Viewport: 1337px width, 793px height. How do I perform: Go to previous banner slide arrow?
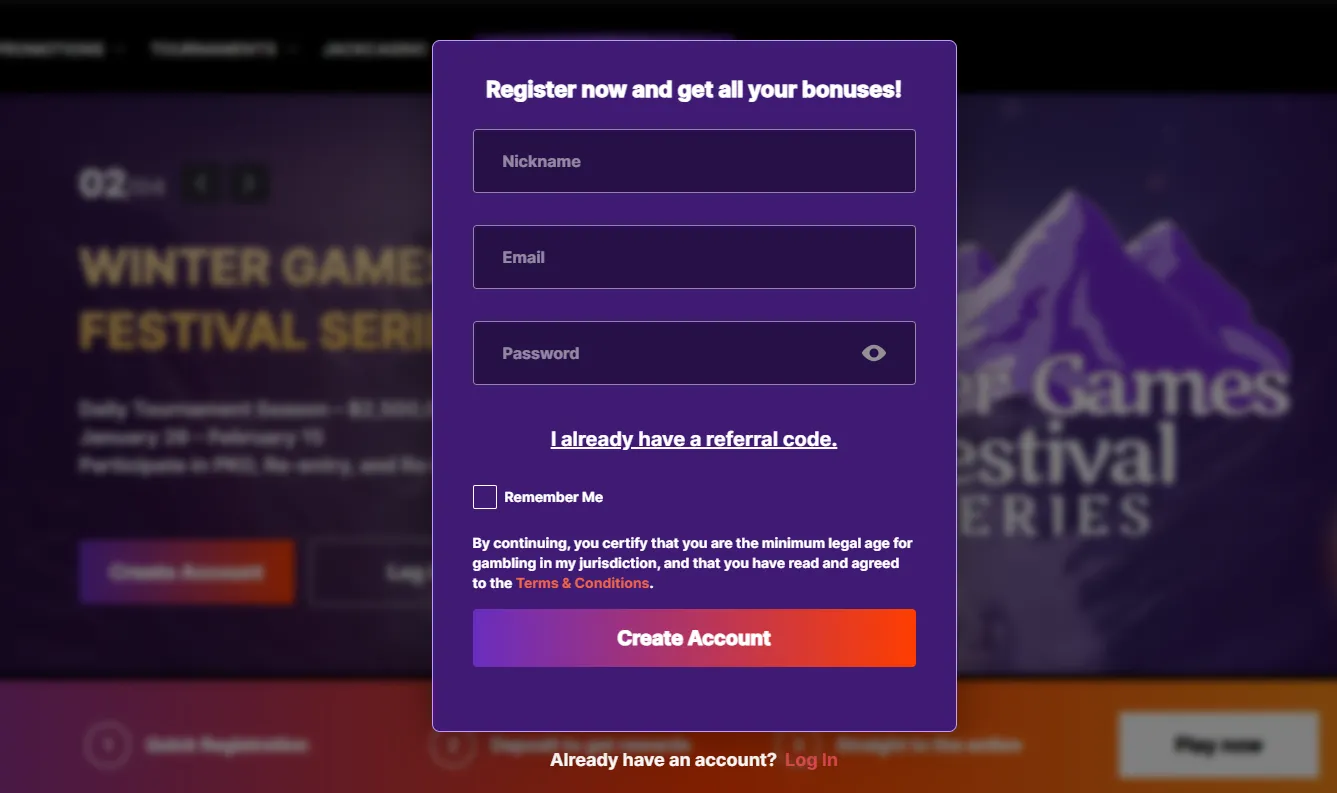click(202, 183)
